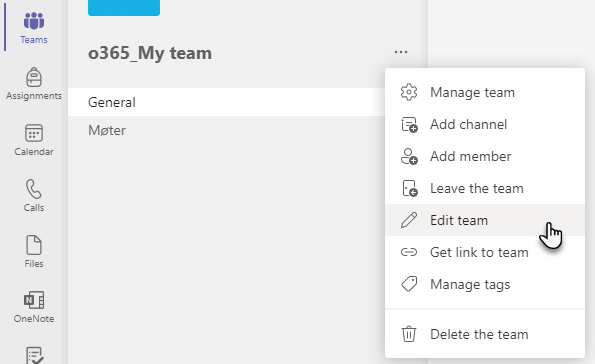Choose Add member from the menu
Screen dimensions: 595x364
point(485,156)
